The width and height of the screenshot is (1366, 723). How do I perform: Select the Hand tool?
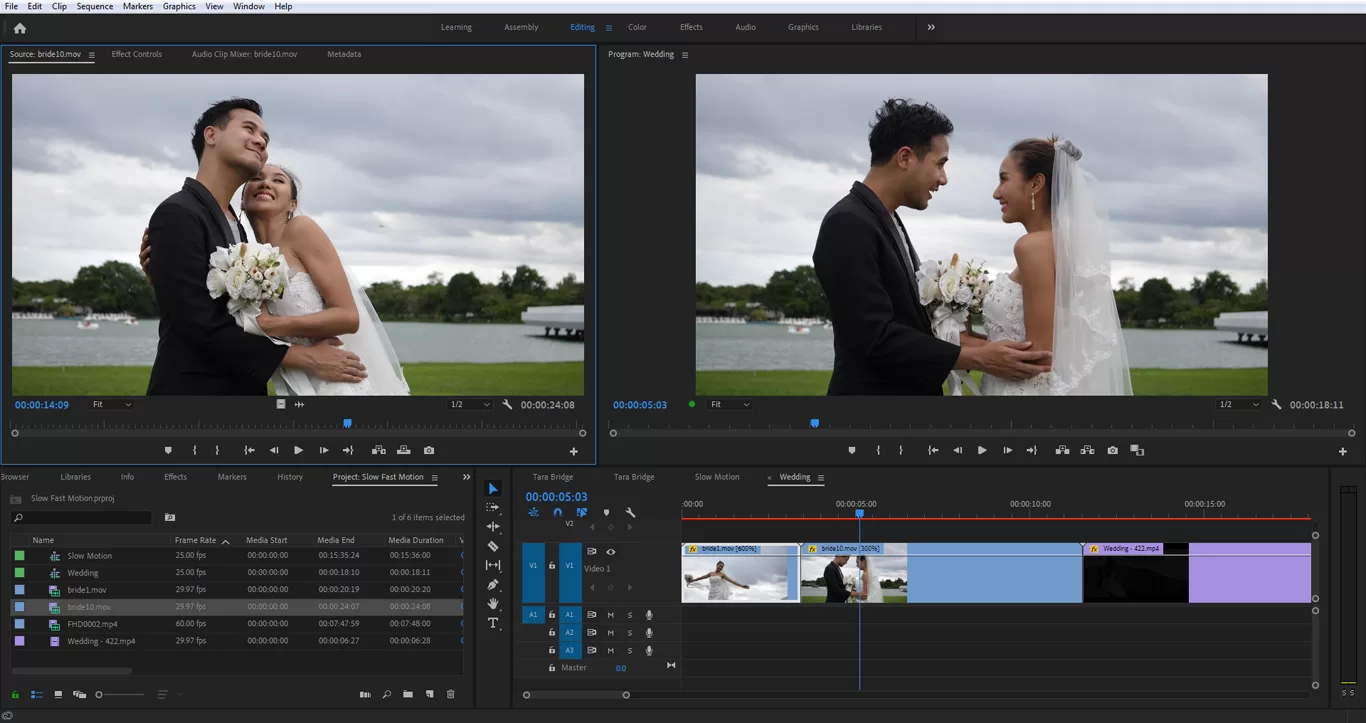(492, 604)
